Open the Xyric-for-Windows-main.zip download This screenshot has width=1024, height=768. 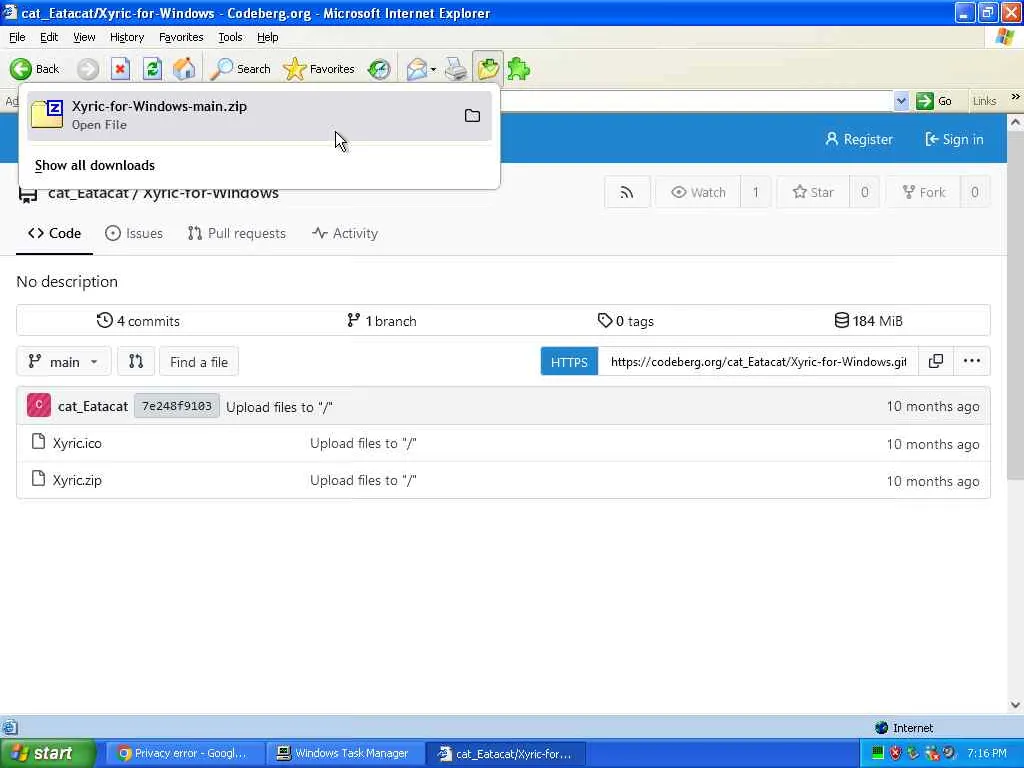point(259,115)
